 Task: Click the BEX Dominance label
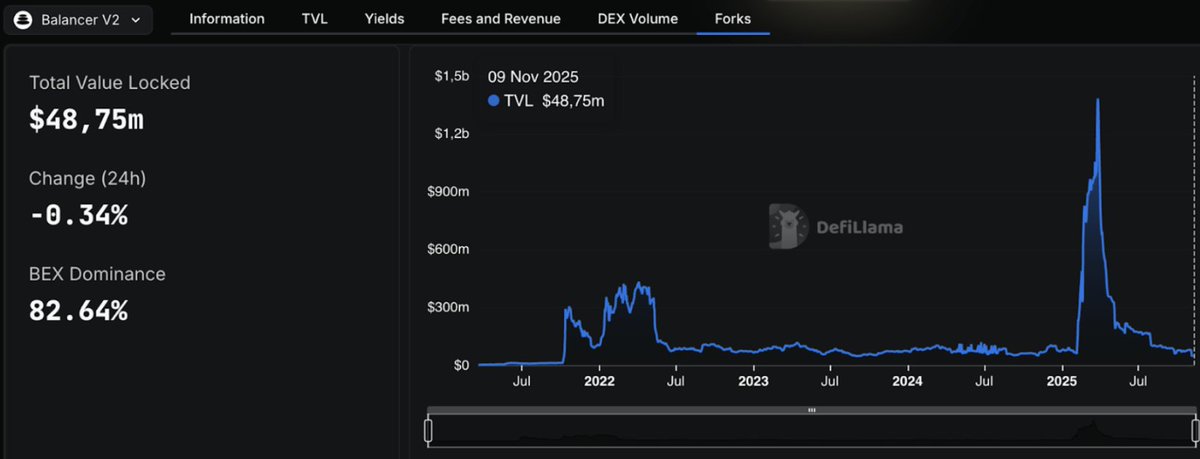(x=97, y=274)
